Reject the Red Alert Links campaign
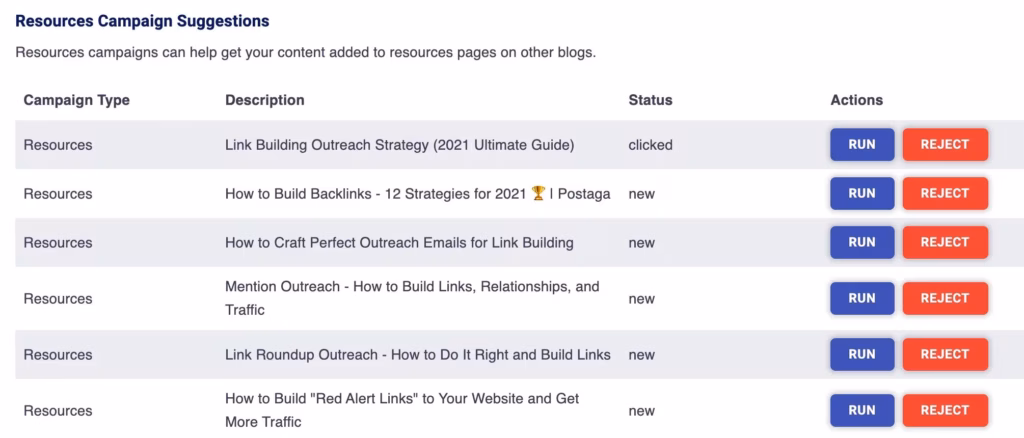 pos(945,410)
